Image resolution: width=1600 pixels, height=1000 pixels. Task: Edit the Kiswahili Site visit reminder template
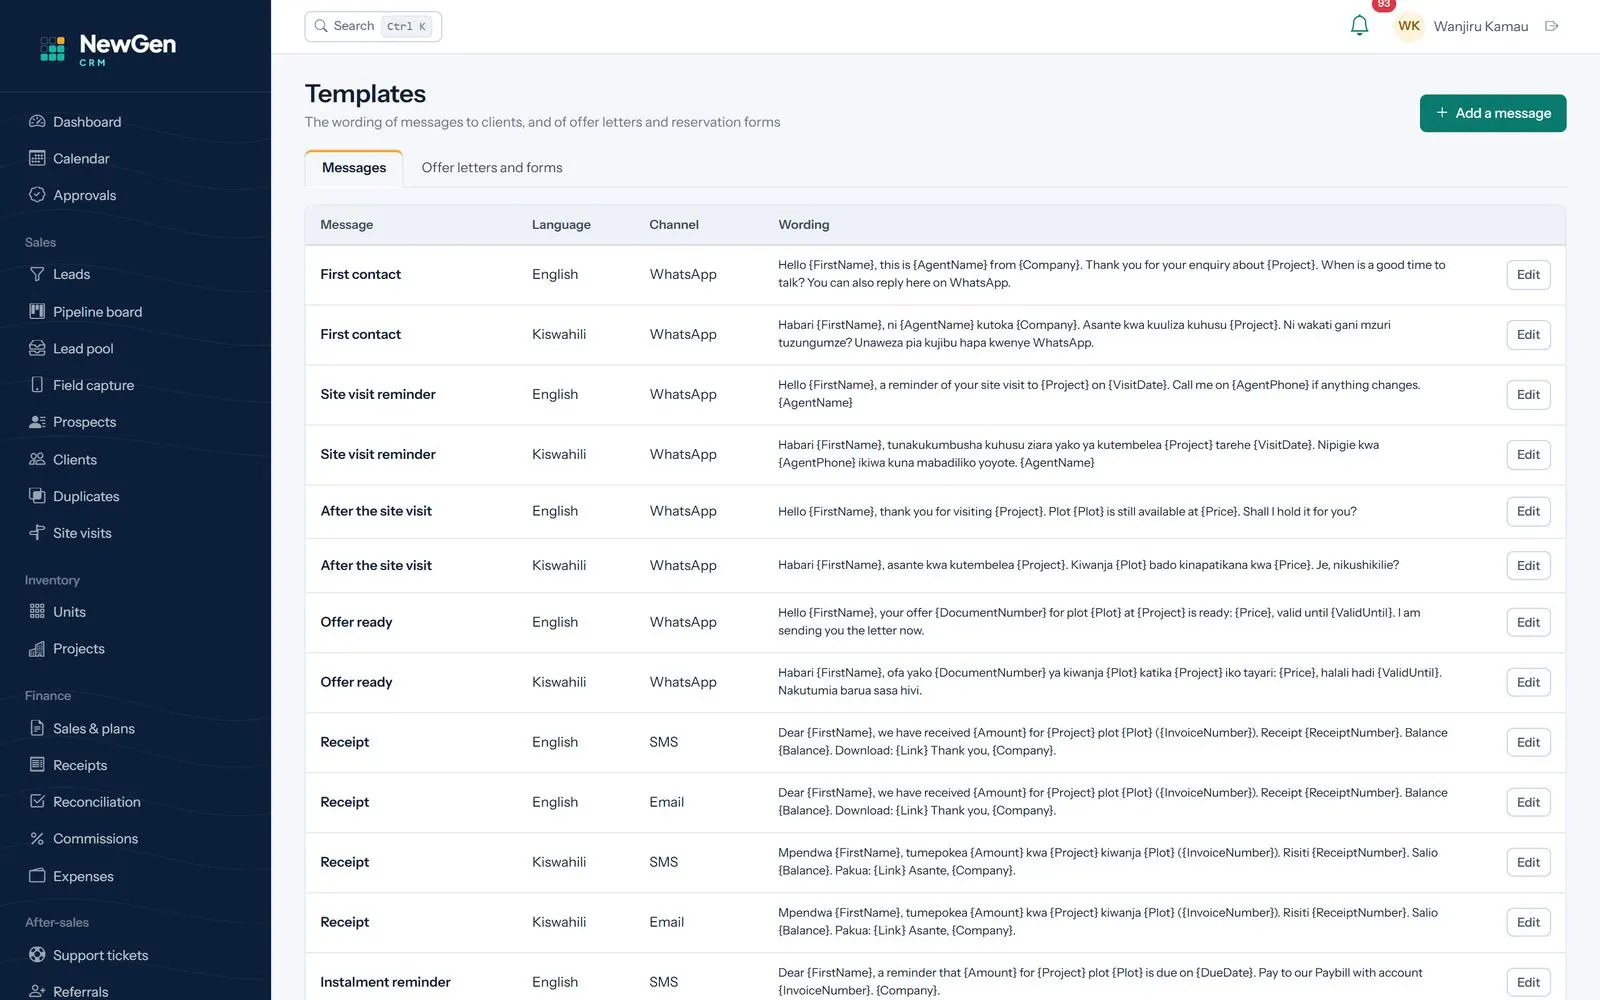point(1528,455)
